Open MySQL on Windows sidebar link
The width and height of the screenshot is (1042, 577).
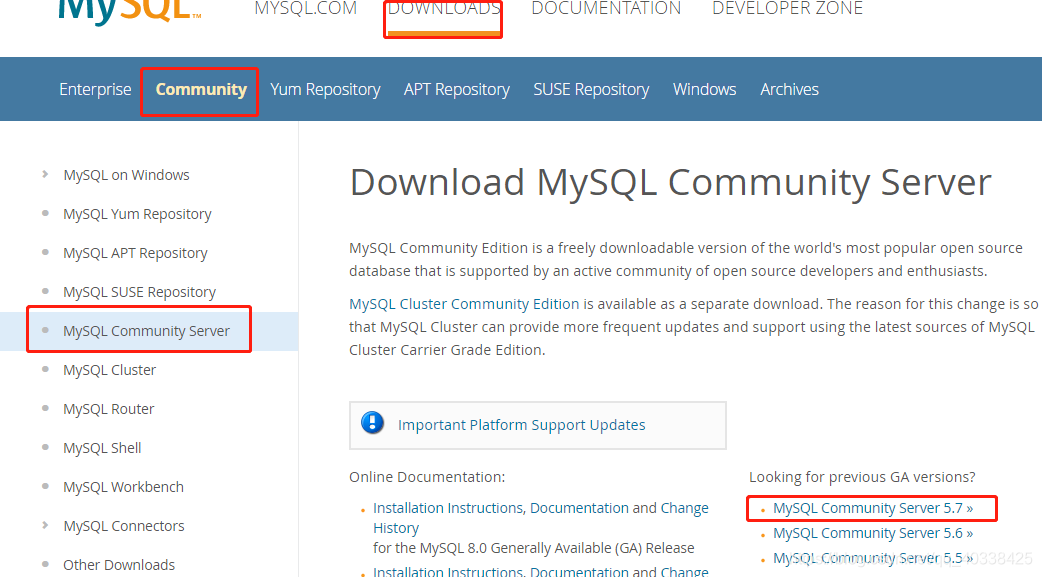(126, 175)
